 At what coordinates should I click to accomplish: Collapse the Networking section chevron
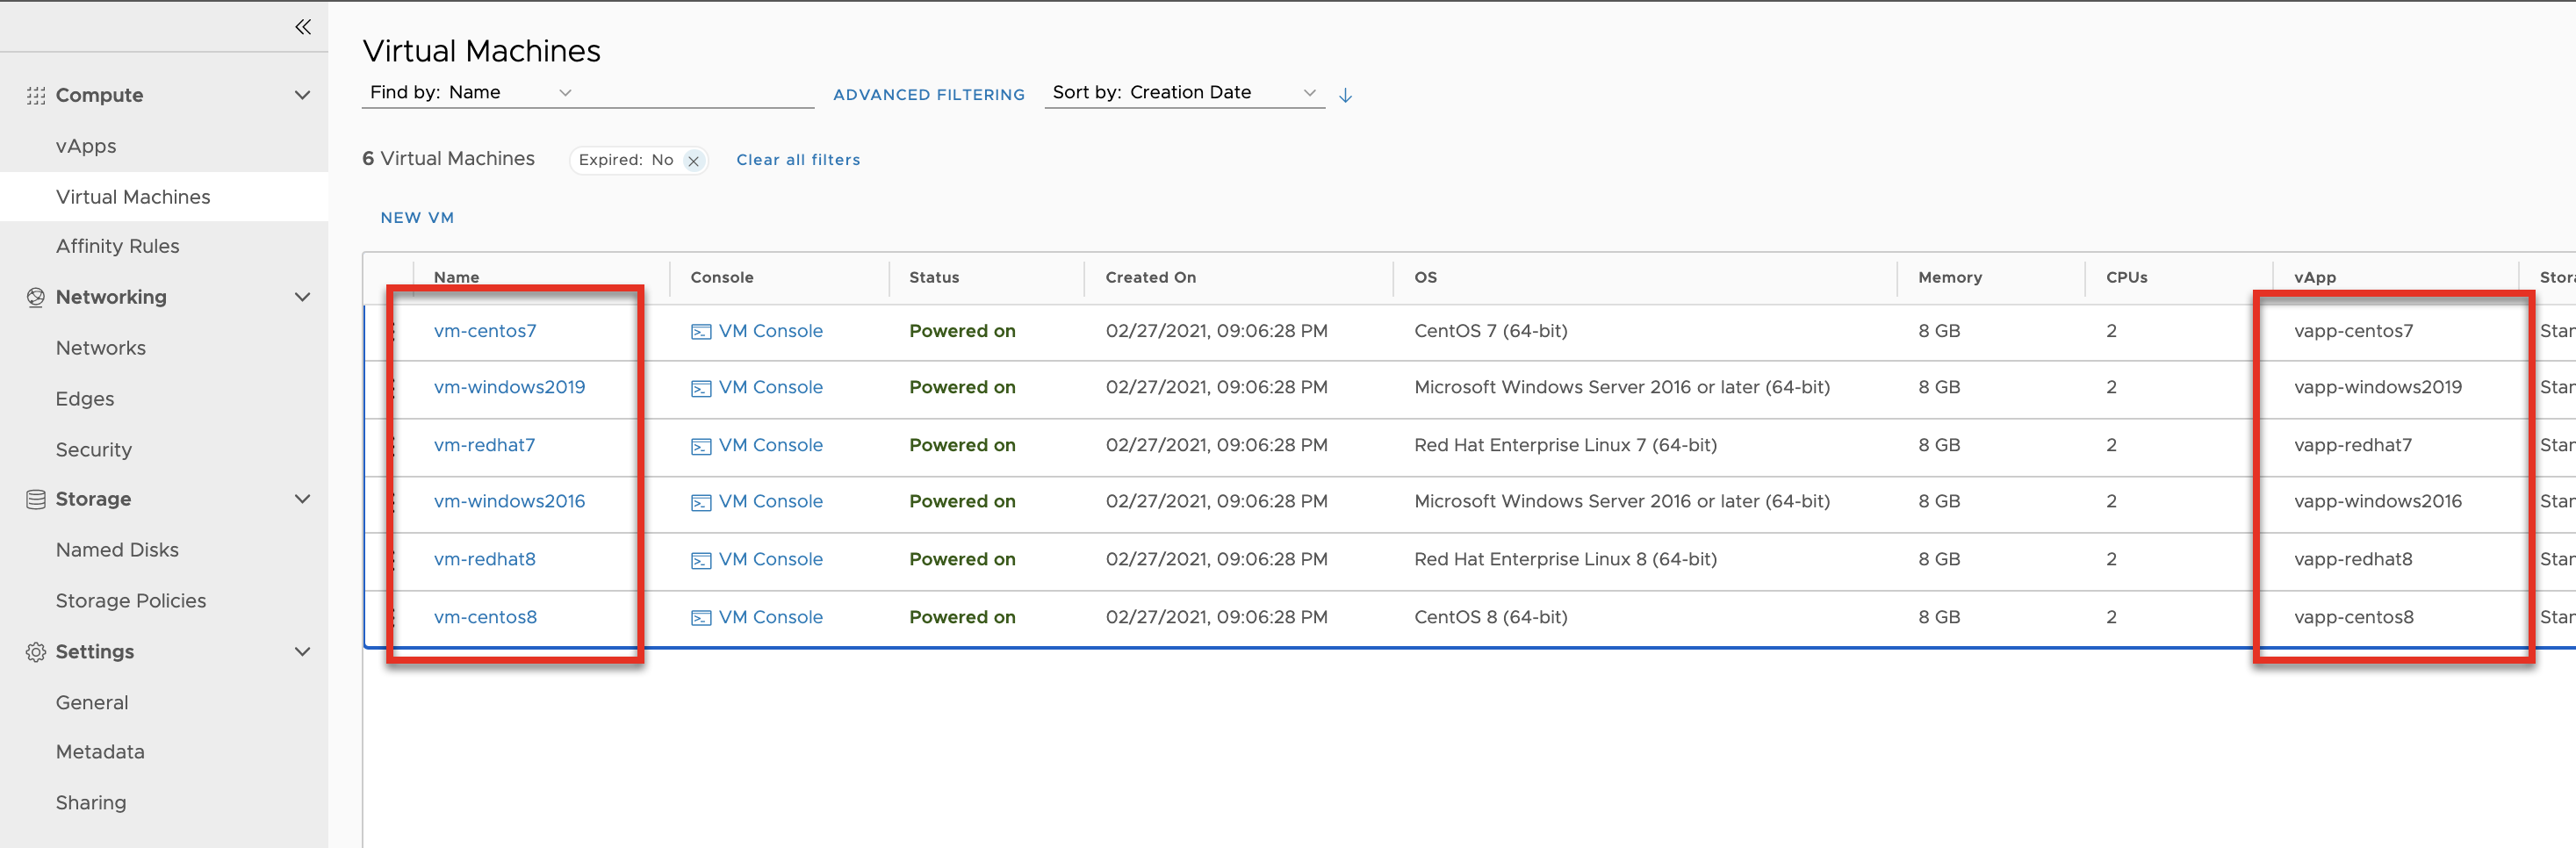point(302,297)
